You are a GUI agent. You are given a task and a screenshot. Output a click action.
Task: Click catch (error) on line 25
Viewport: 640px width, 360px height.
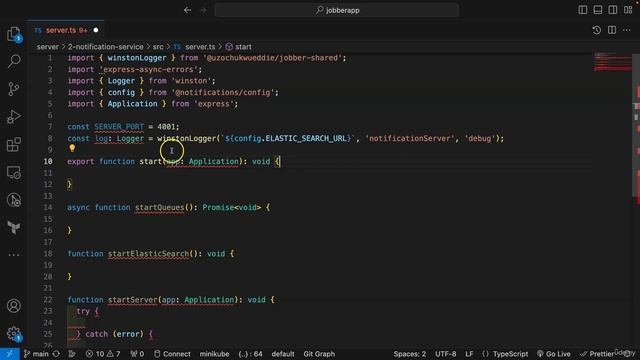[x=114, y=334]
